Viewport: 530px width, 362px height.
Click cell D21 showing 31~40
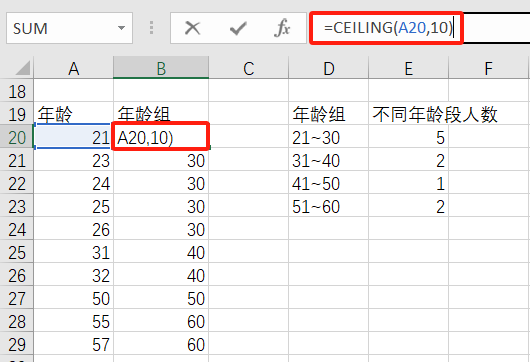coord(329,159)
